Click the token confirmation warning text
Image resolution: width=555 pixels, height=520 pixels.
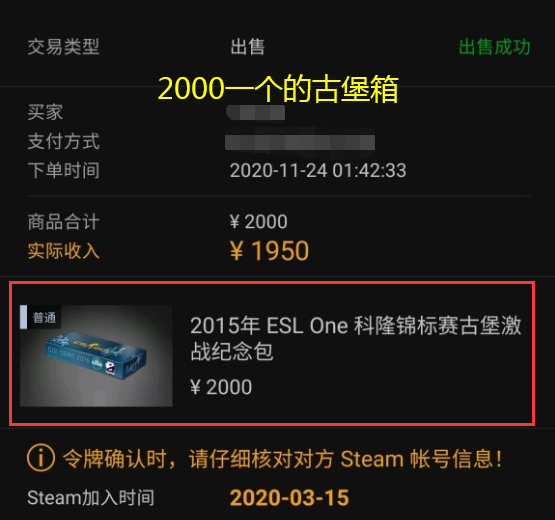pos(282,459)
